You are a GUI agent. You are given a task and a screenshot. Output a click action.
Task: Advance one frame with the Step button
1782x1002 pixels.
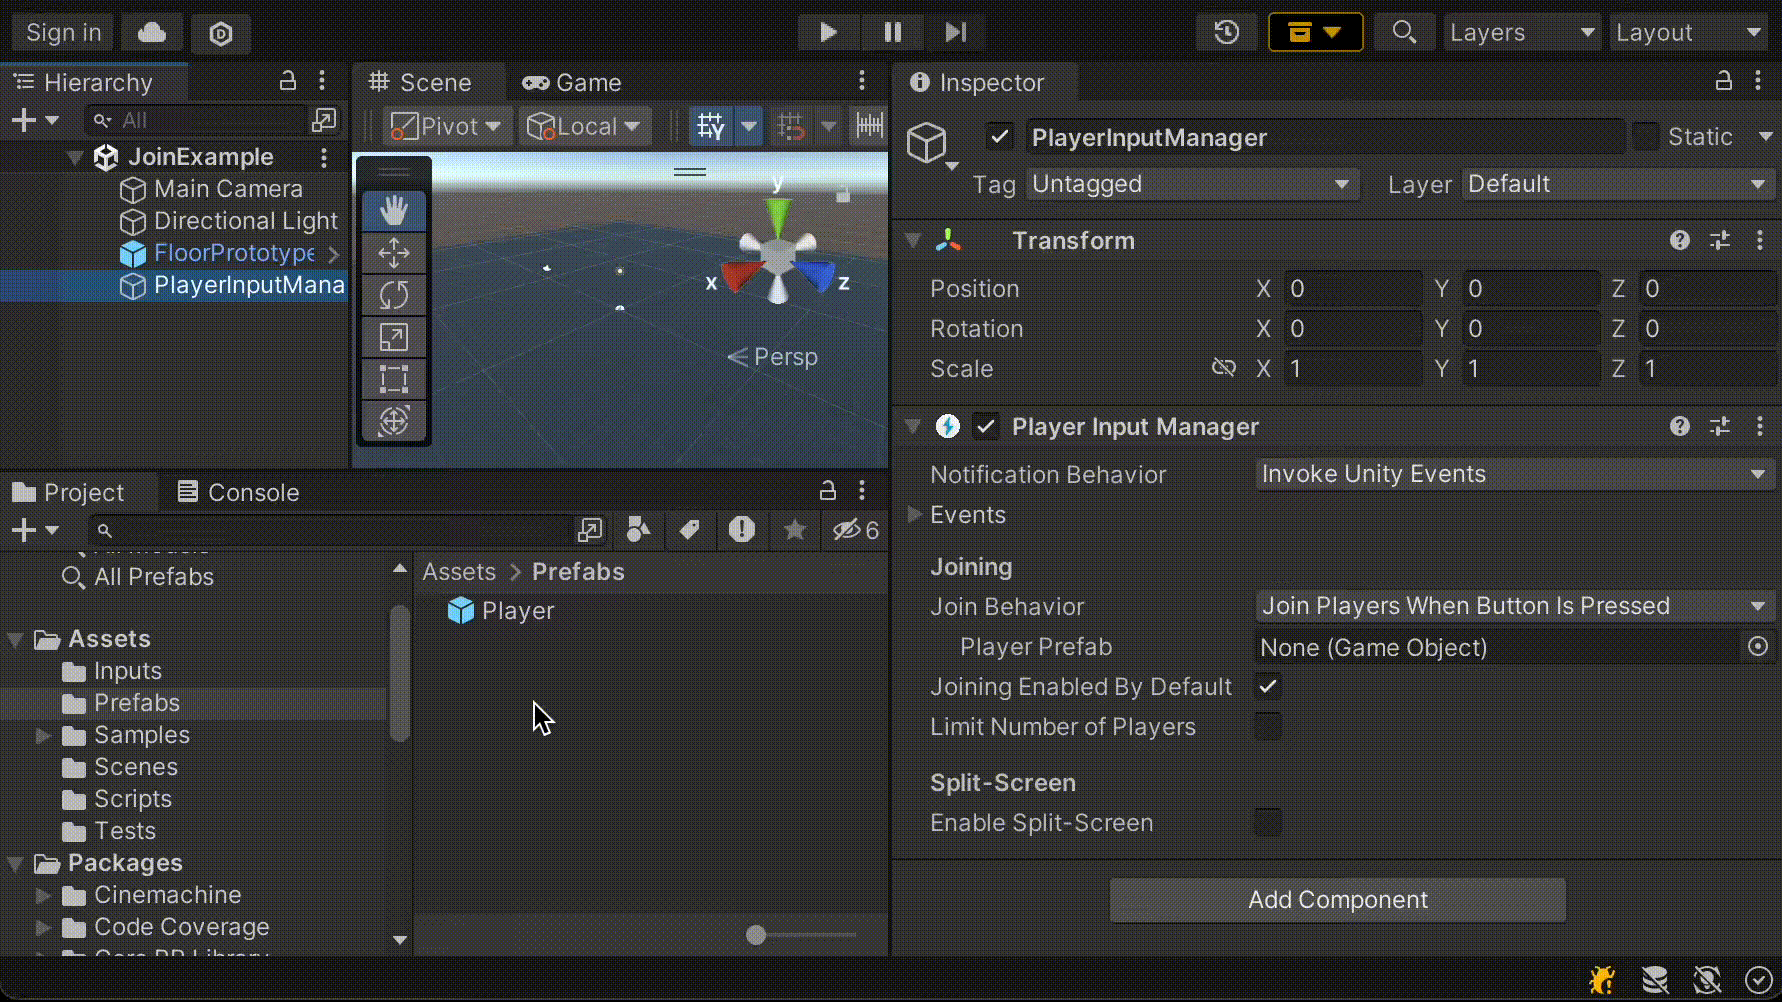click(955, 32)
